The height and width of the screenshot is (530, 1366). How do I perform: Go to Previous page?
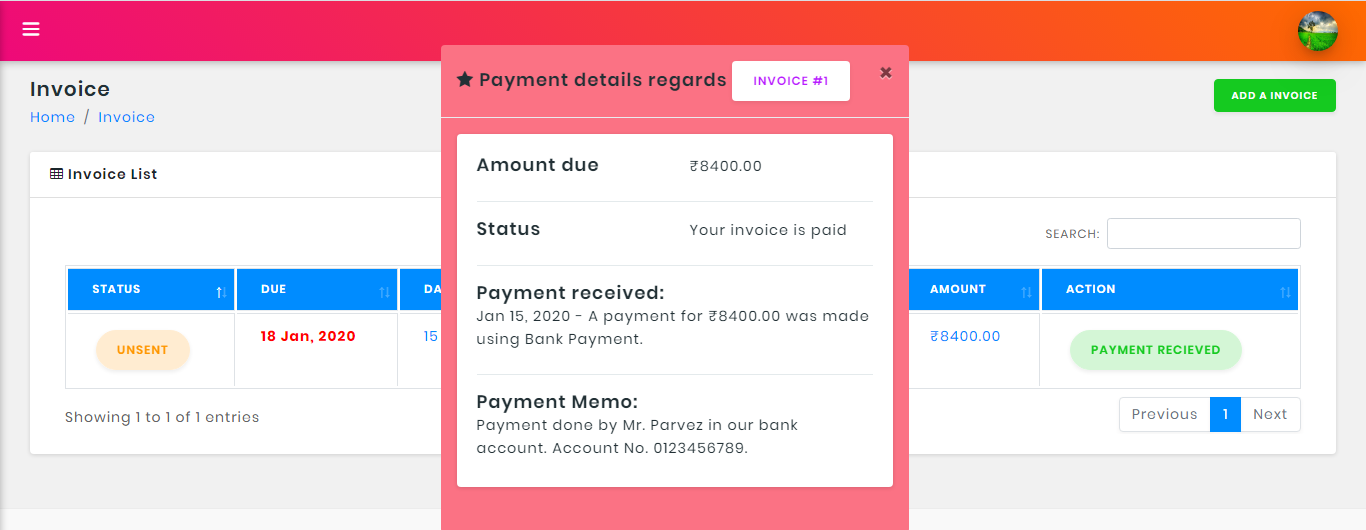pyautogui.click(x=1164, y=414)
